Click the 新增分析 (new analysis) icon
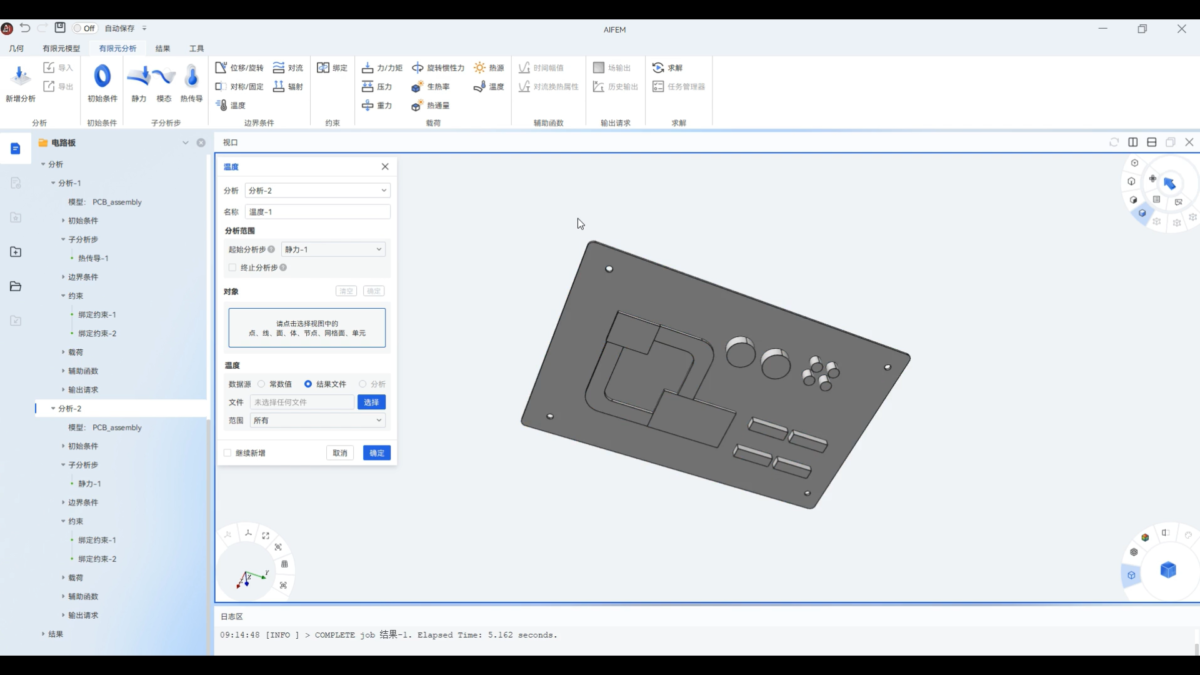Viewport: 1200px width, 675px height. click(20, 78)
